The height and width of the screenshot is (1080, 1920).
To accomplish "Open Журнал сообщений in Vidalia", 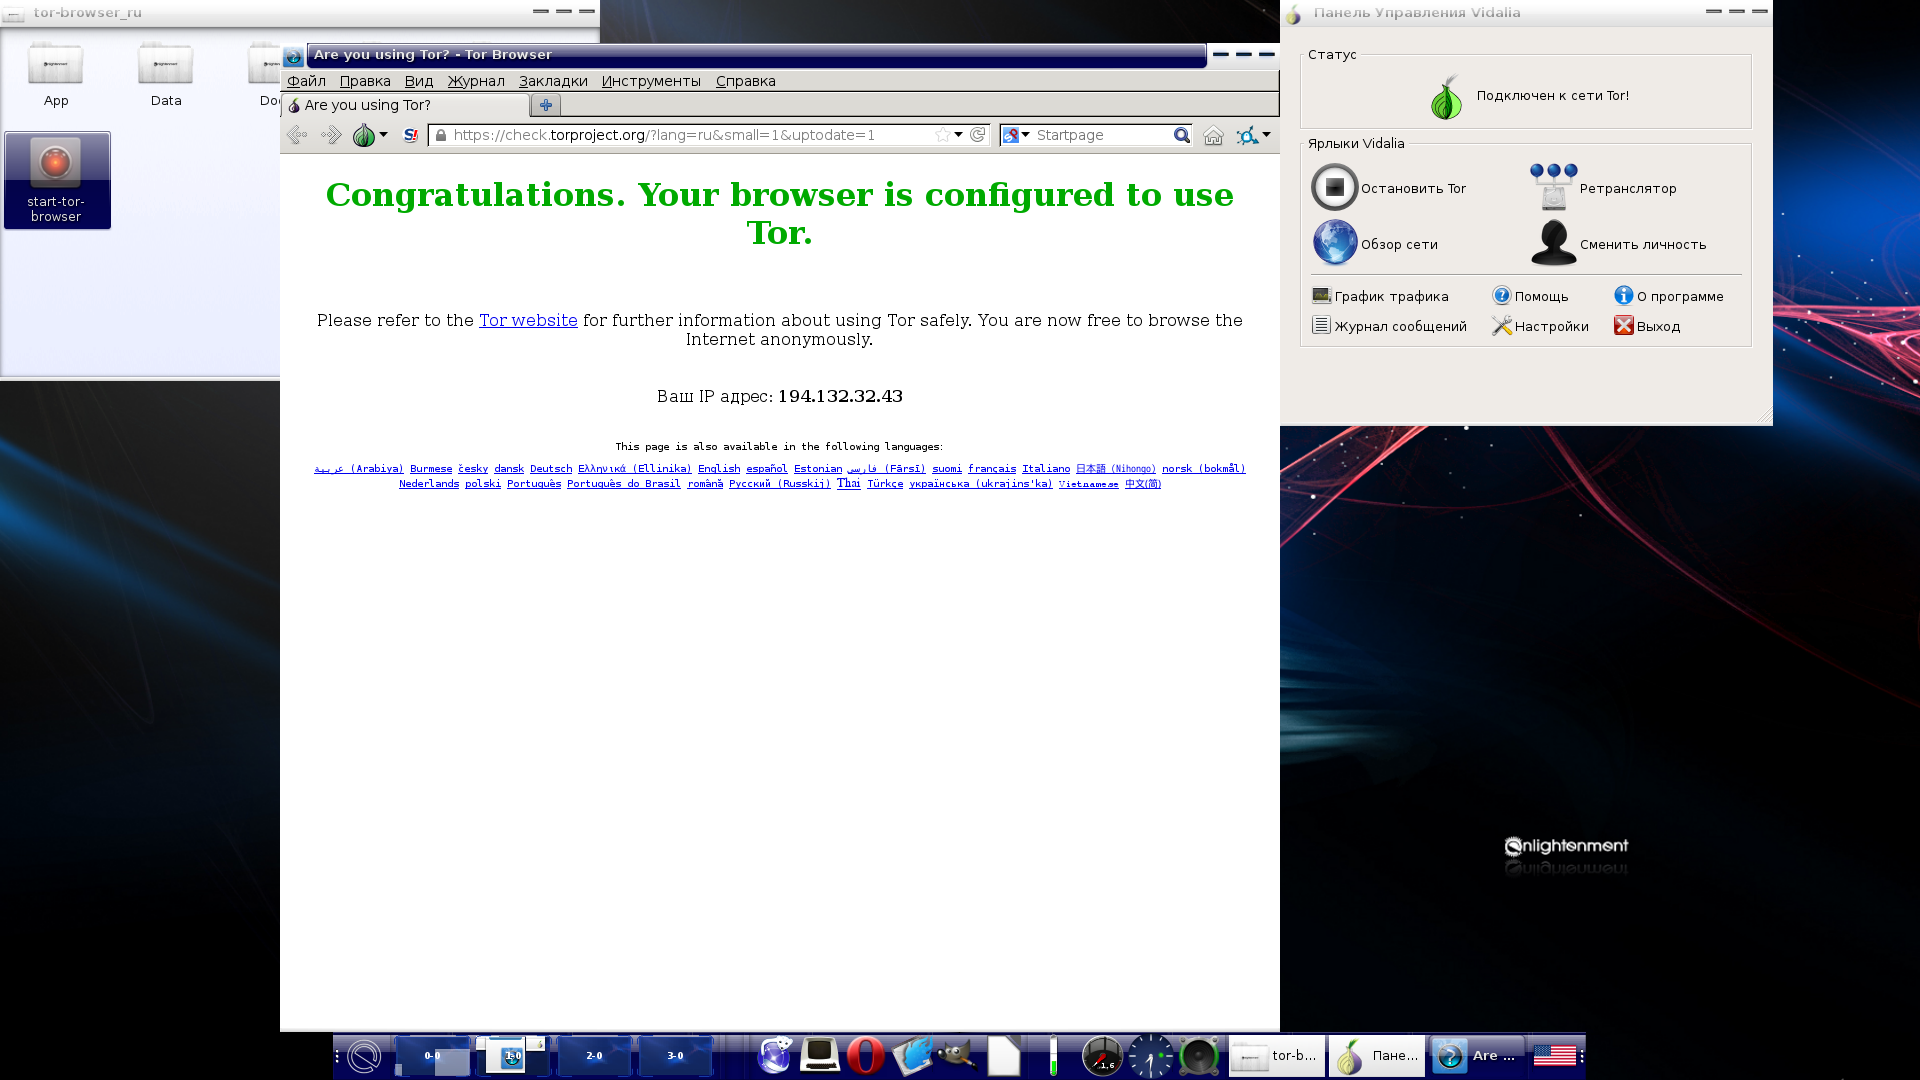I will tap(1389, 326).
